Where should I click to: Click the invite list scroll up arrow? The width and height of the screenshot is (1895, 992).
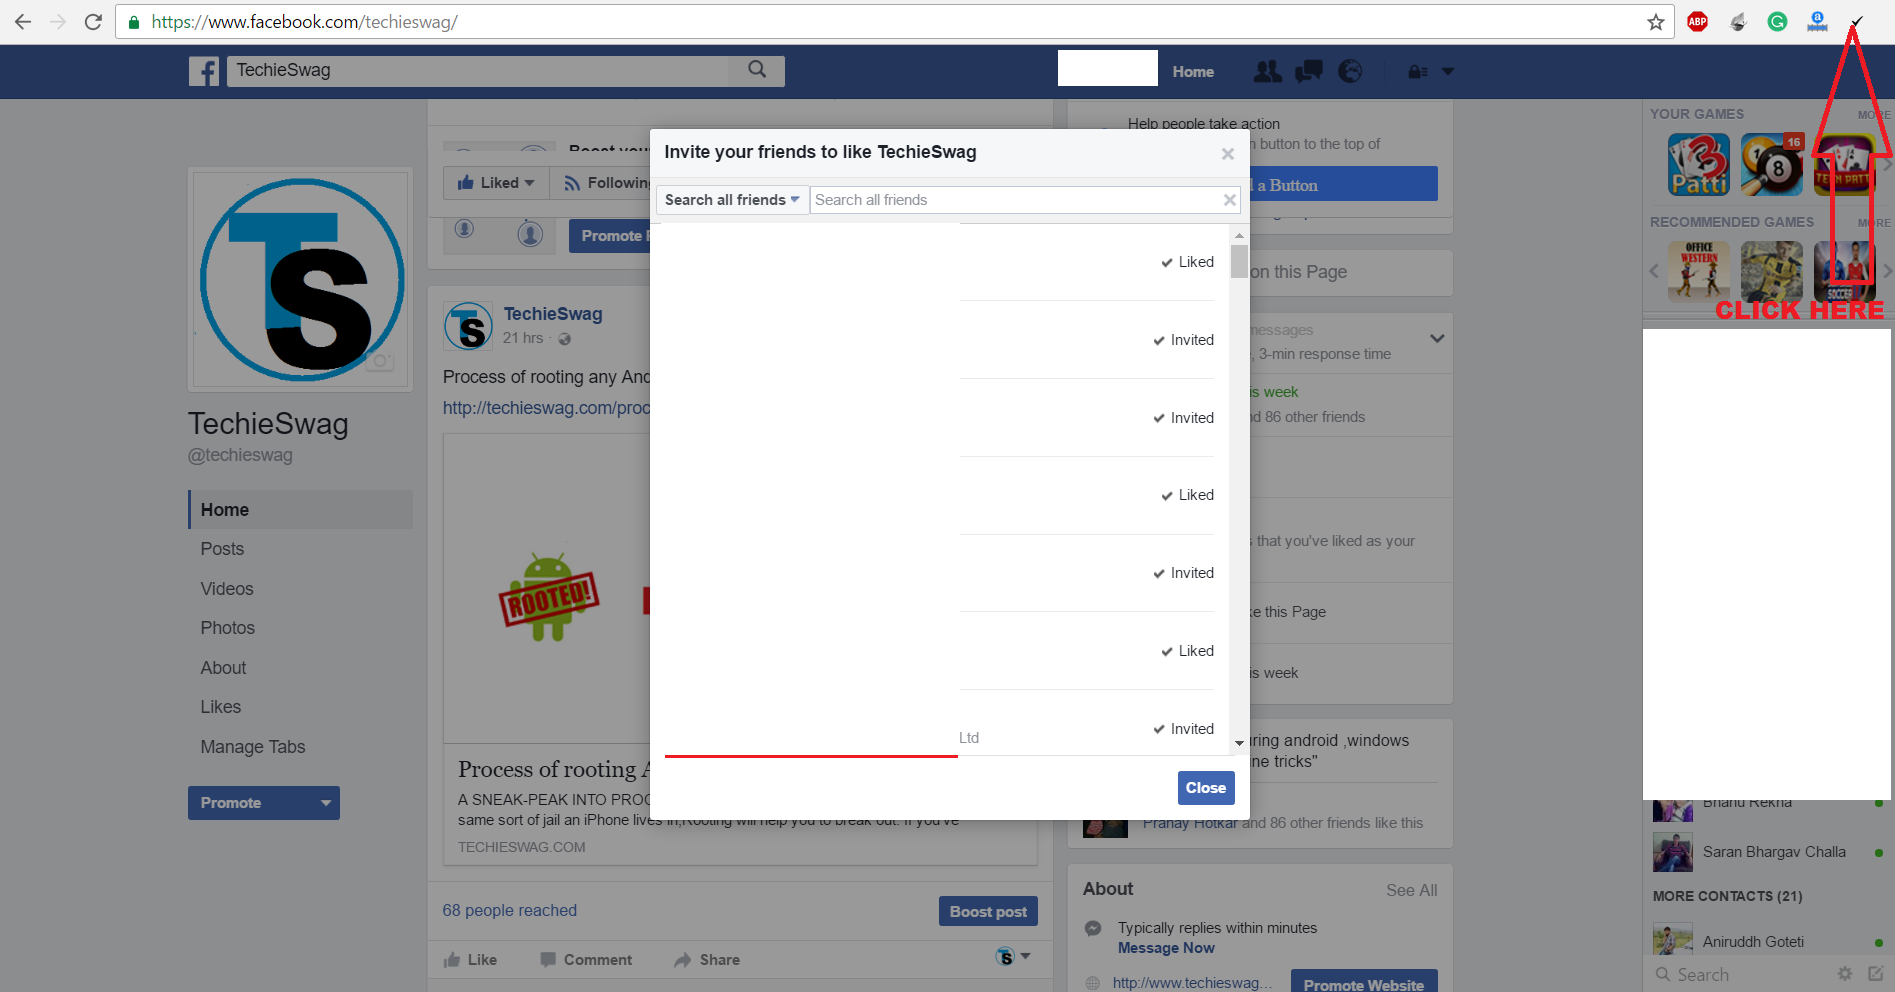click(x=1239, y=236)
